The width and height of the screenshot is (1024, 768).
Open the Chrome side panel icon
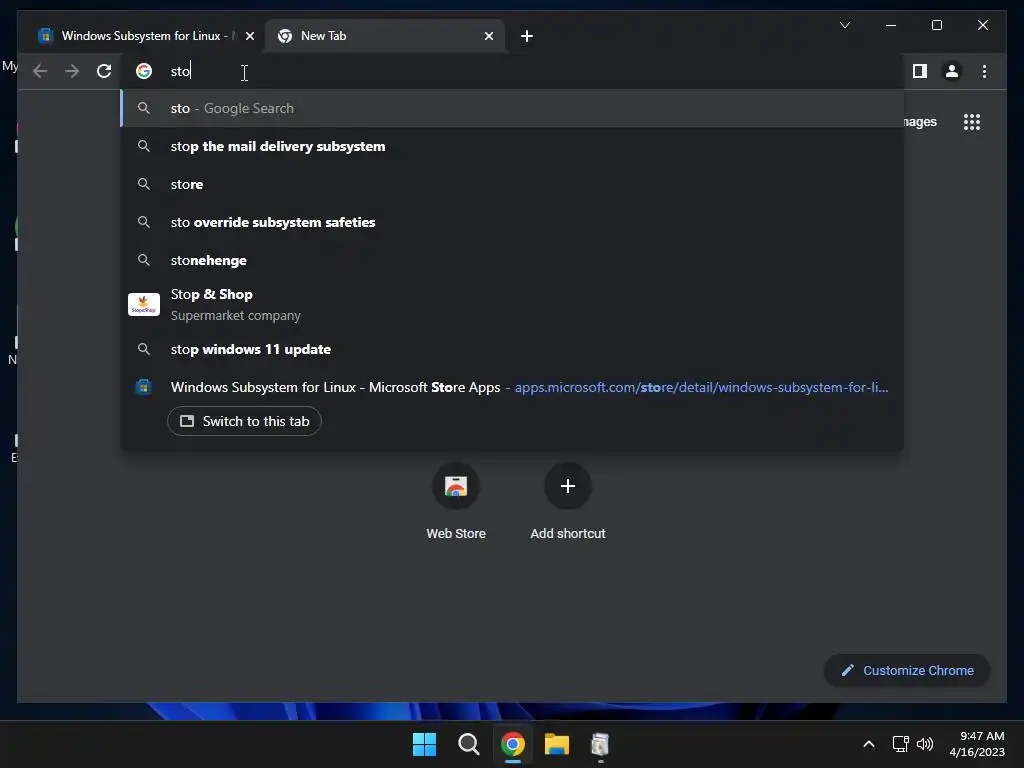click(x=920, y=71)
